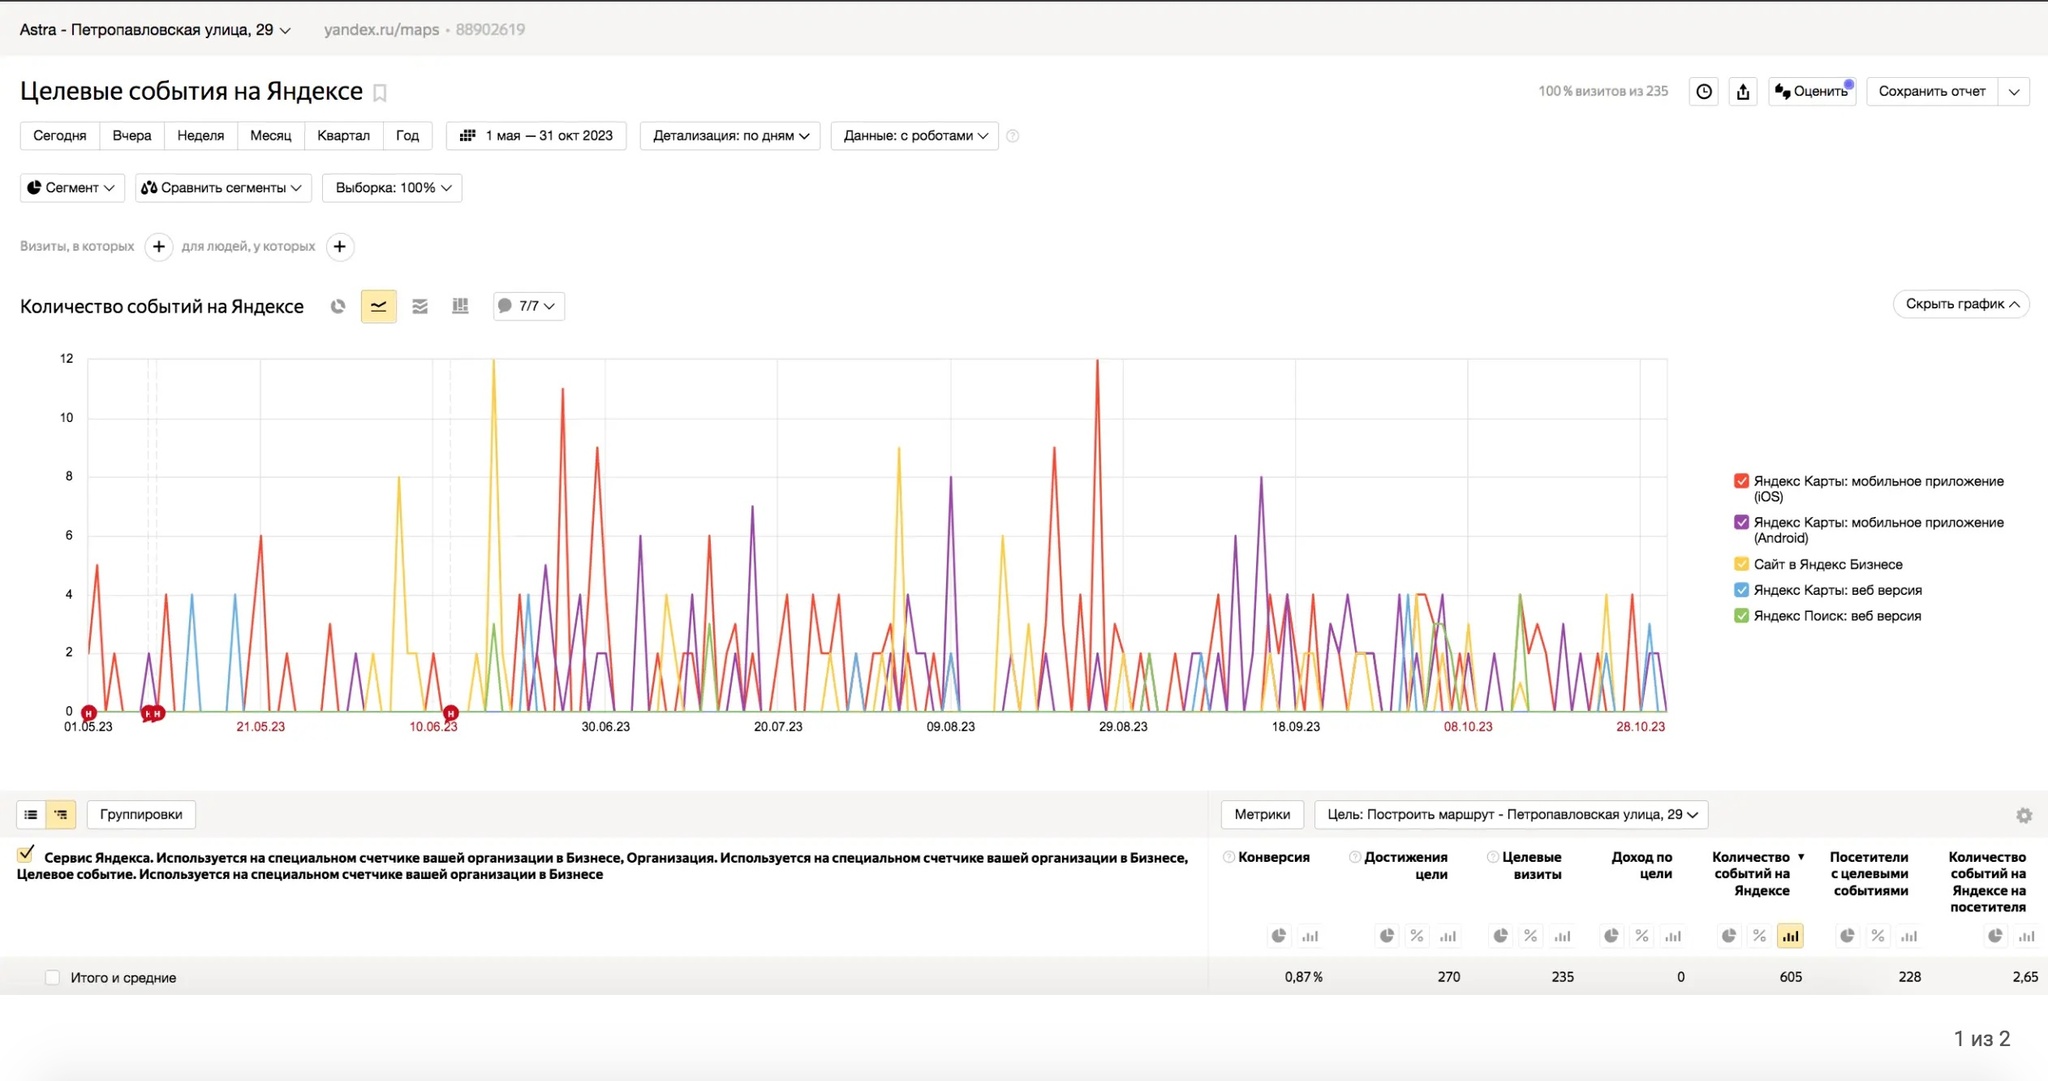The height and width of the screenshot is (1081, 2048).
Task: Toggle Яндекс Карты: веб версия legend checkbox
Action: (1741, 590)
